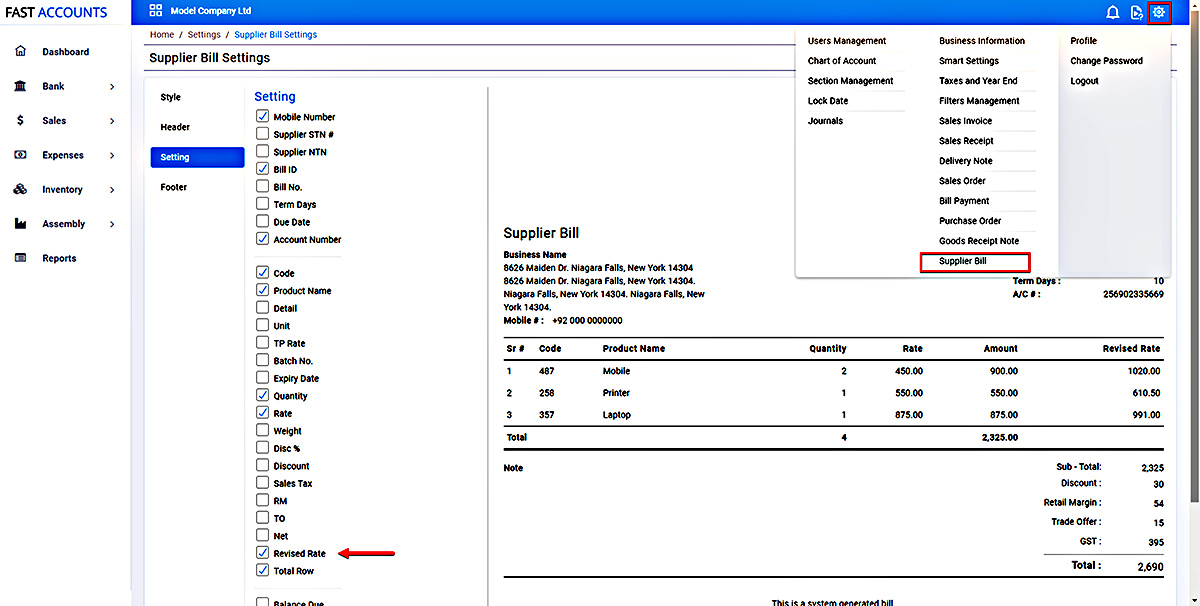Click the Mobile product name cell
Viewport: 1200px width, 606px height.
point(616,371)
